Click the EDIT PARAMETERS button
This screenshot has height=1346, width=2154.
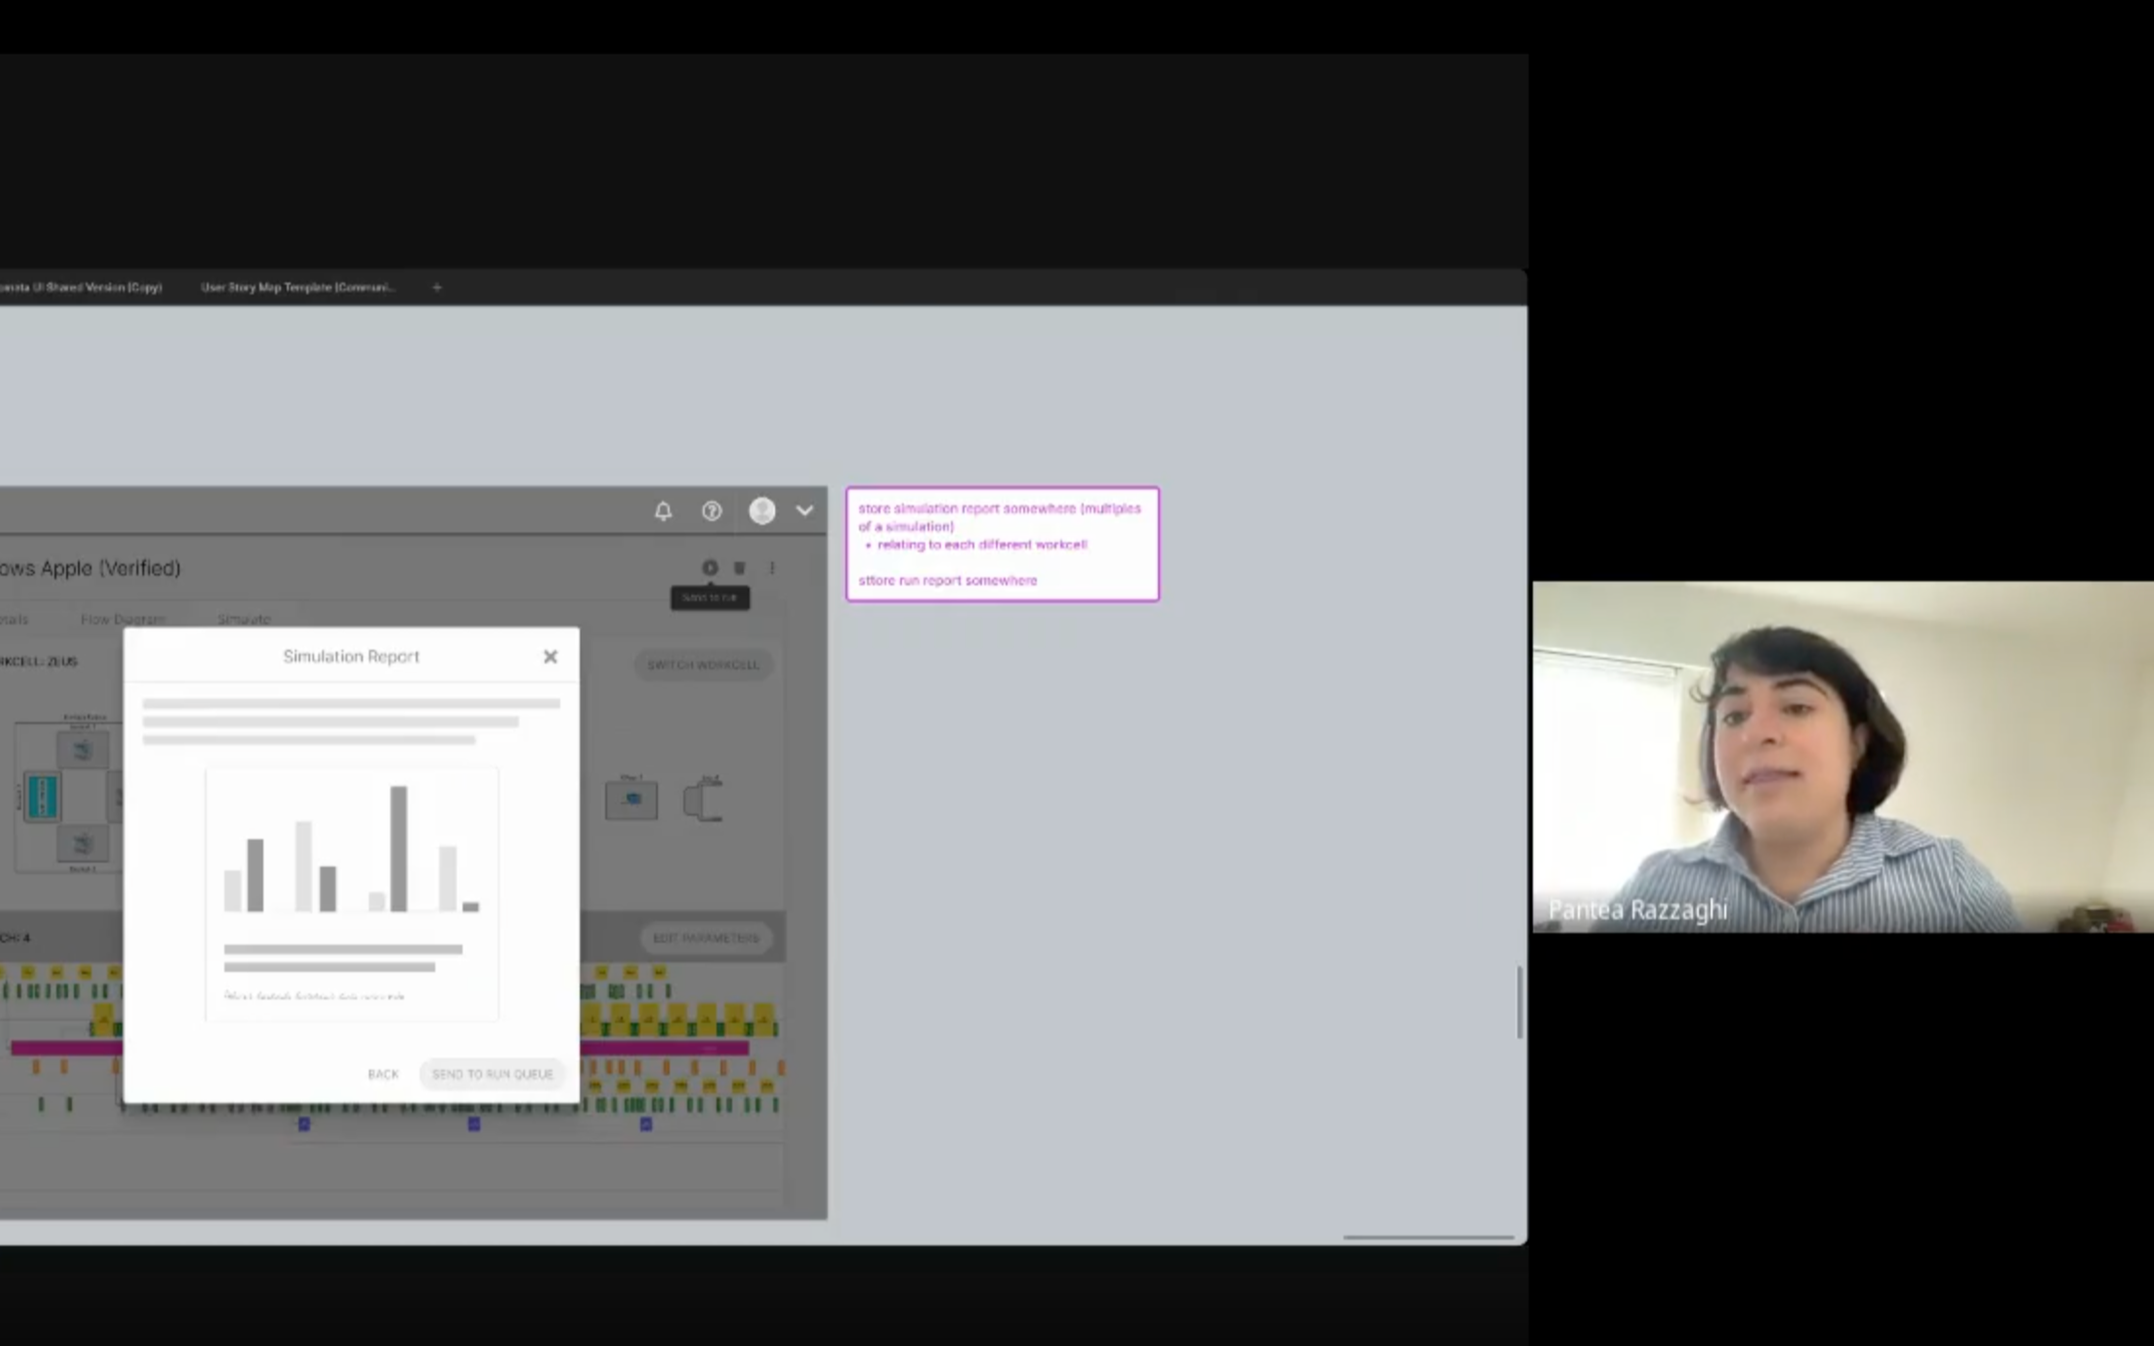(706, 938)
